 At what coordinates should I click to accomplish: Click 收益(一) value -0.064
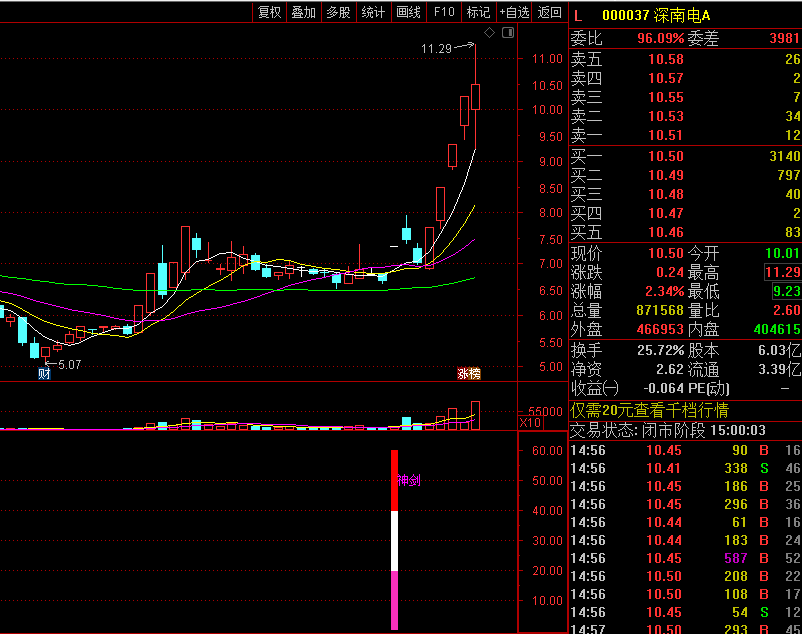click(x=663, y=389)
